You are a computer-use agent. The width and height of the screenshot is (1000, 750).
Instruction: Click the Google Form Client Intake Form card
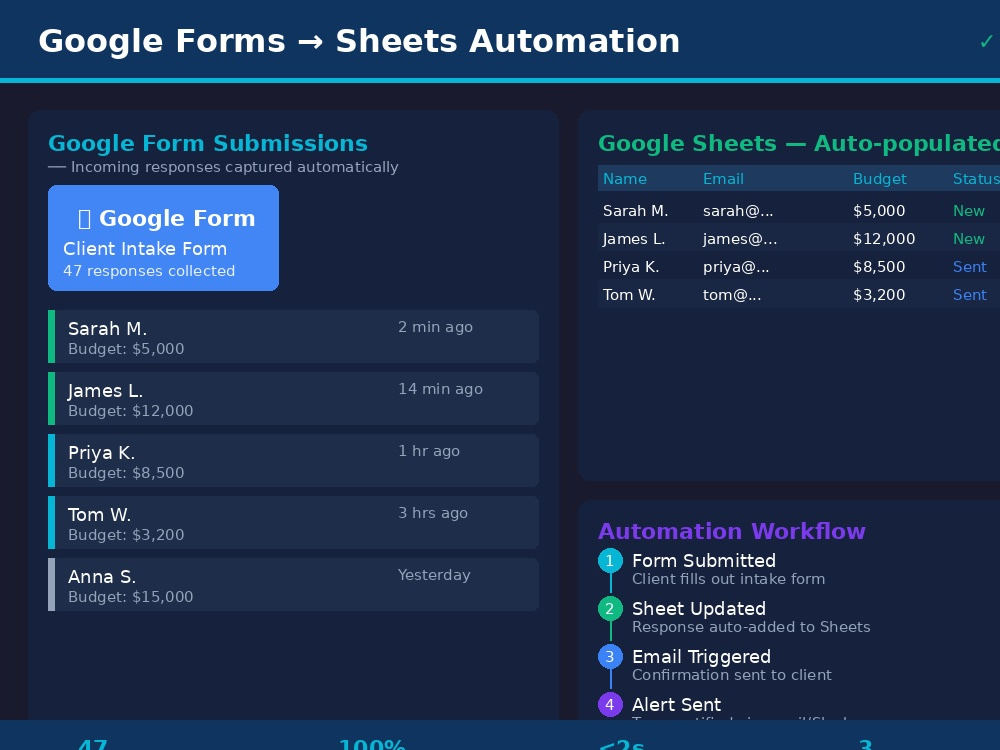click(163, 238)
